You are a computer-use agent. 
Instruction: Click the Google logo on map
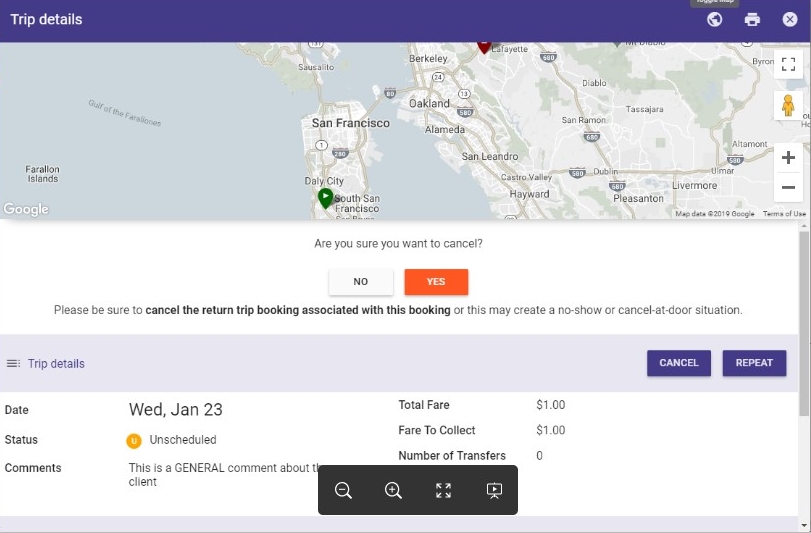click(x=26, y=209)
